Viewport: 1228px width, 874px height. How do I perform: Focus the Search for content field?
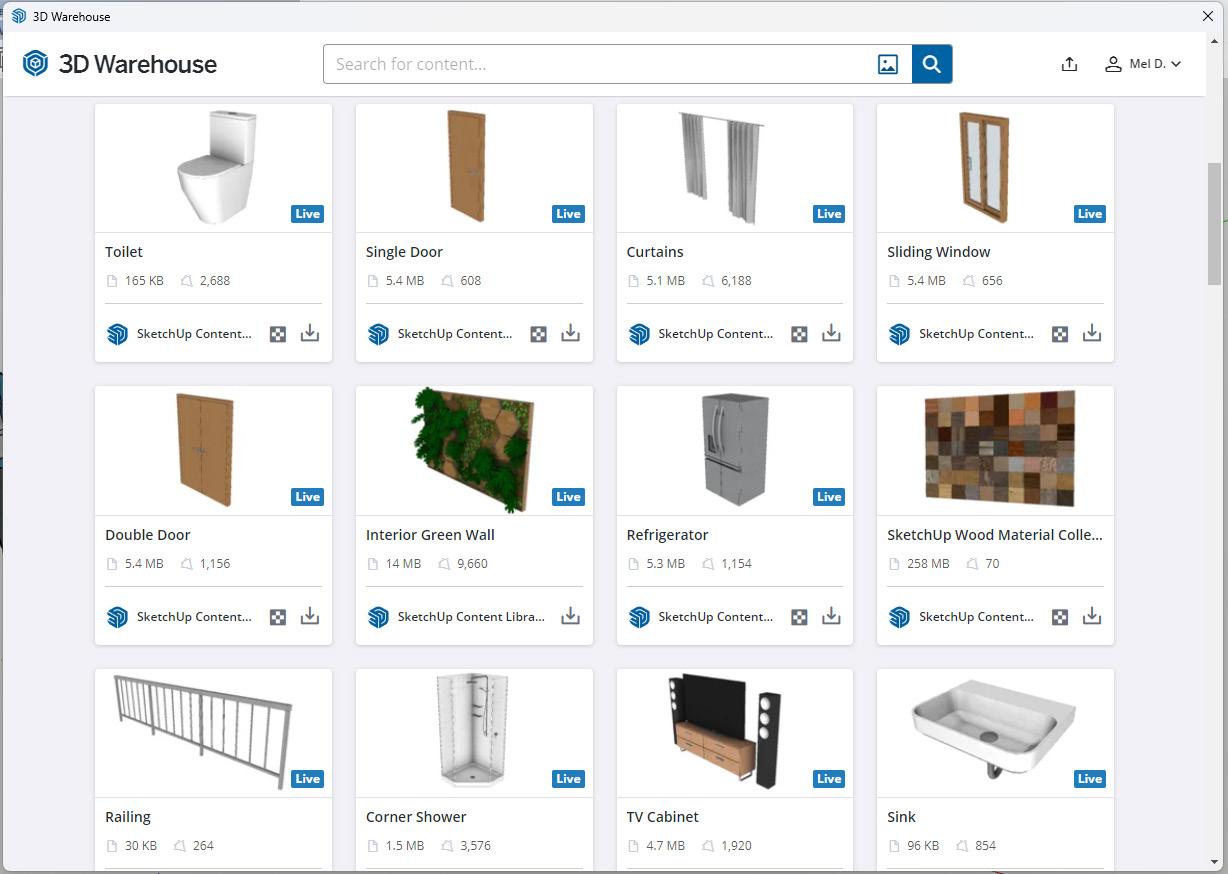[x=600, y=64]
